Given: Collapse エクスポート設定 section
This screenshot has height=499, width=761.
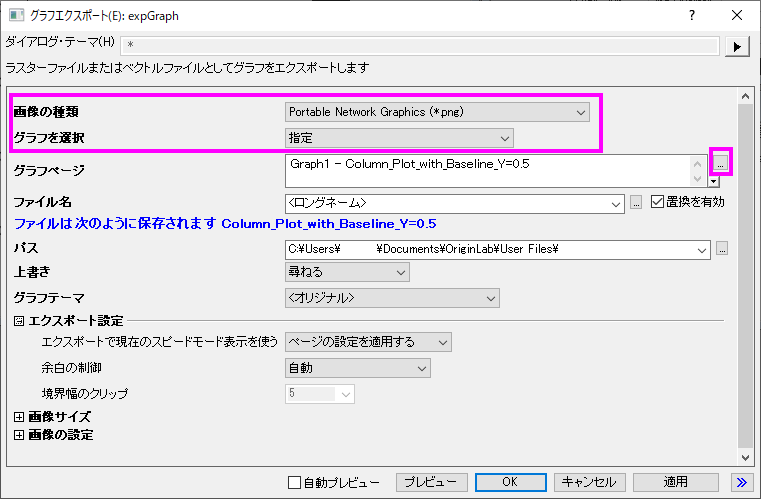Looking at the screenshot, I should (19, 321).
